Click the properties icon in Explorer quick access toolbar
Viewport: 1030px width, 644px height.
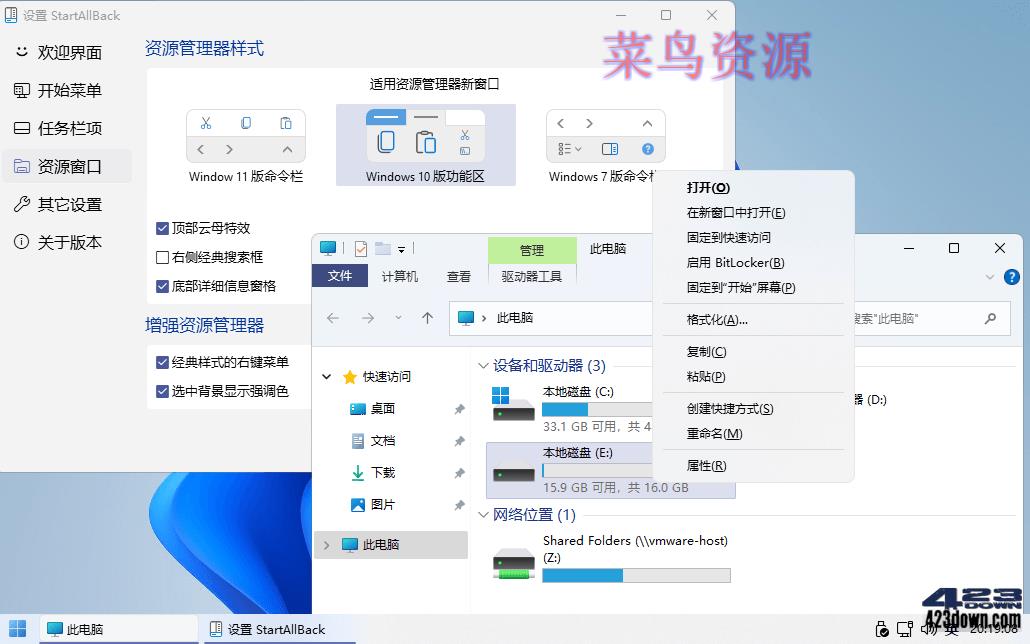359,248
